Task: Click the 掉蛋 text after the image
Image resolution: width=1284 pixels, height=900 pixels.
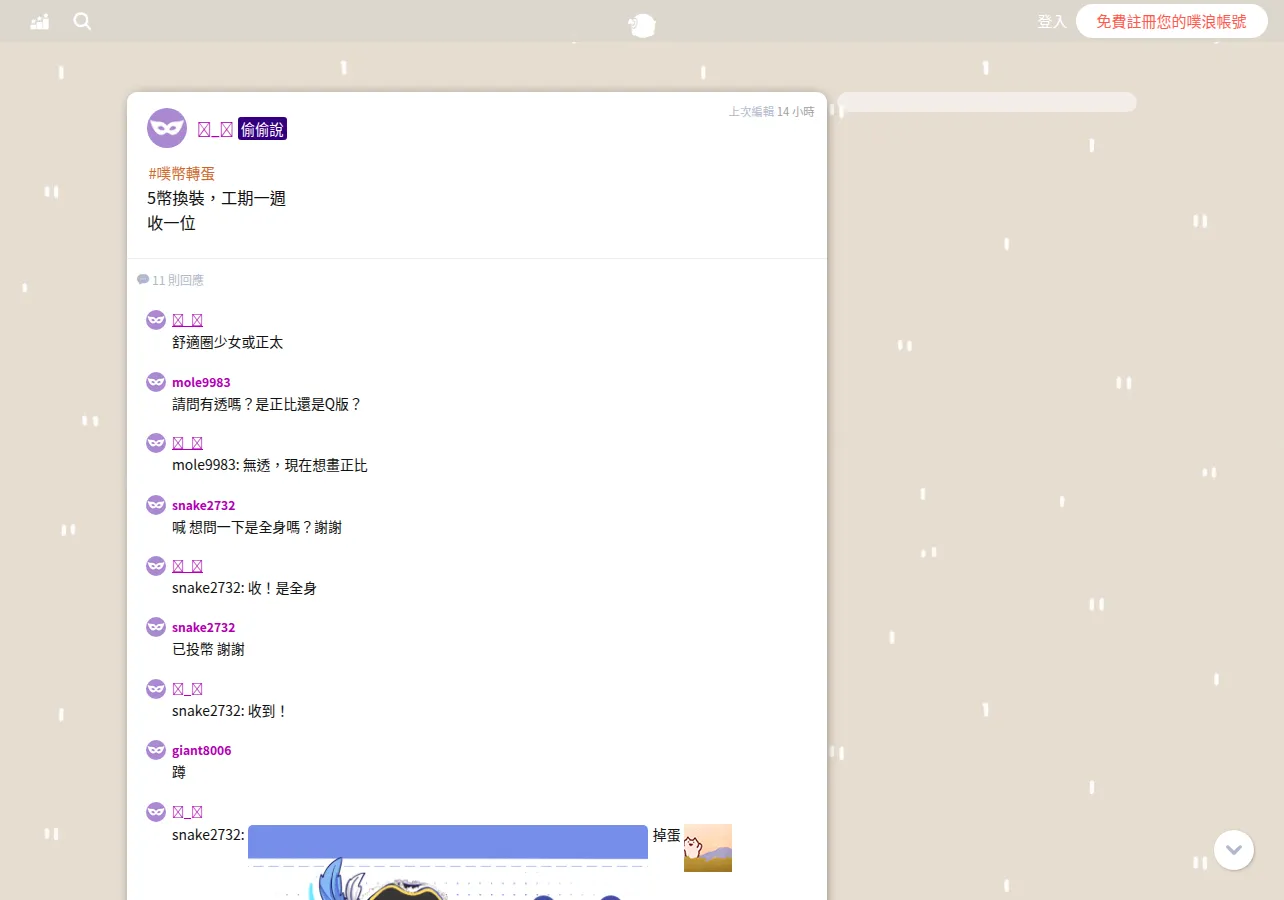Action: point(666,835)
